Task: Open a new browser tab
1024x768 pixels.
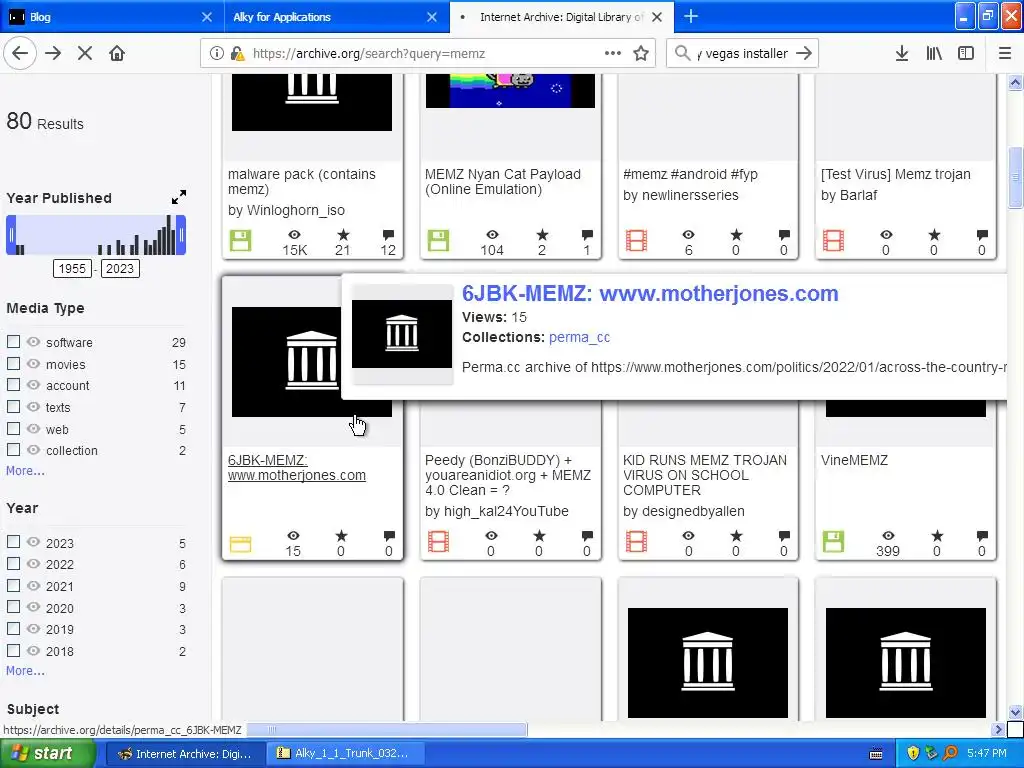Action: 691,16
